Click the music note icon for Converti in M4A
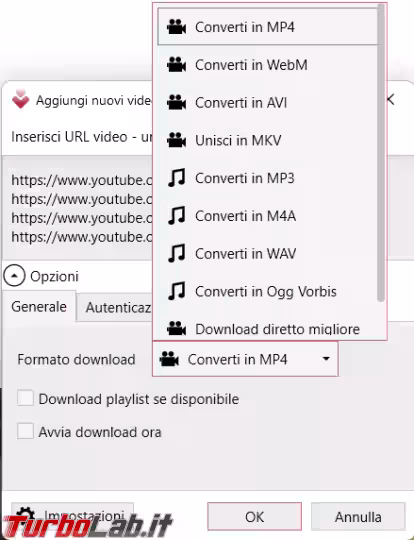The image size is (414, 540). pos(177,216)
